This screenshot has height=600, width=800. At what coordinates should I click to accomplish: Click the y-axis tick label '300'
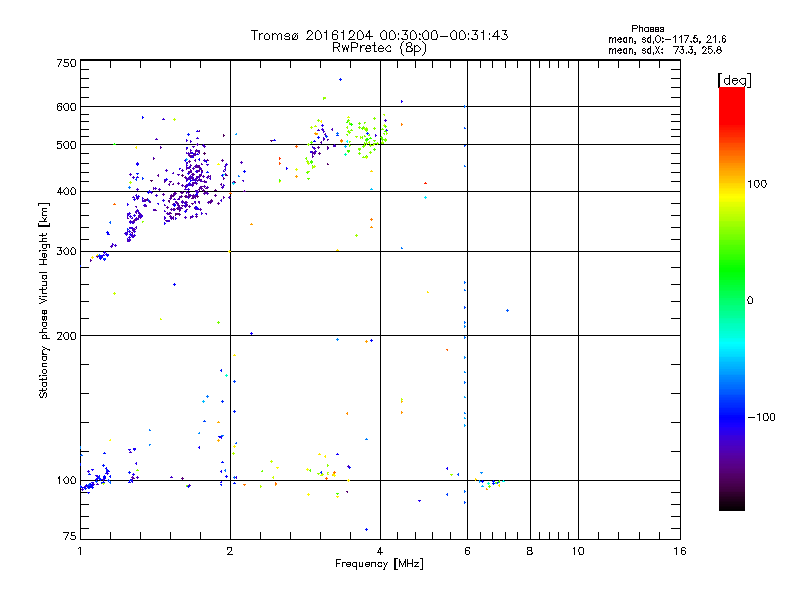[x=66, y=251]
